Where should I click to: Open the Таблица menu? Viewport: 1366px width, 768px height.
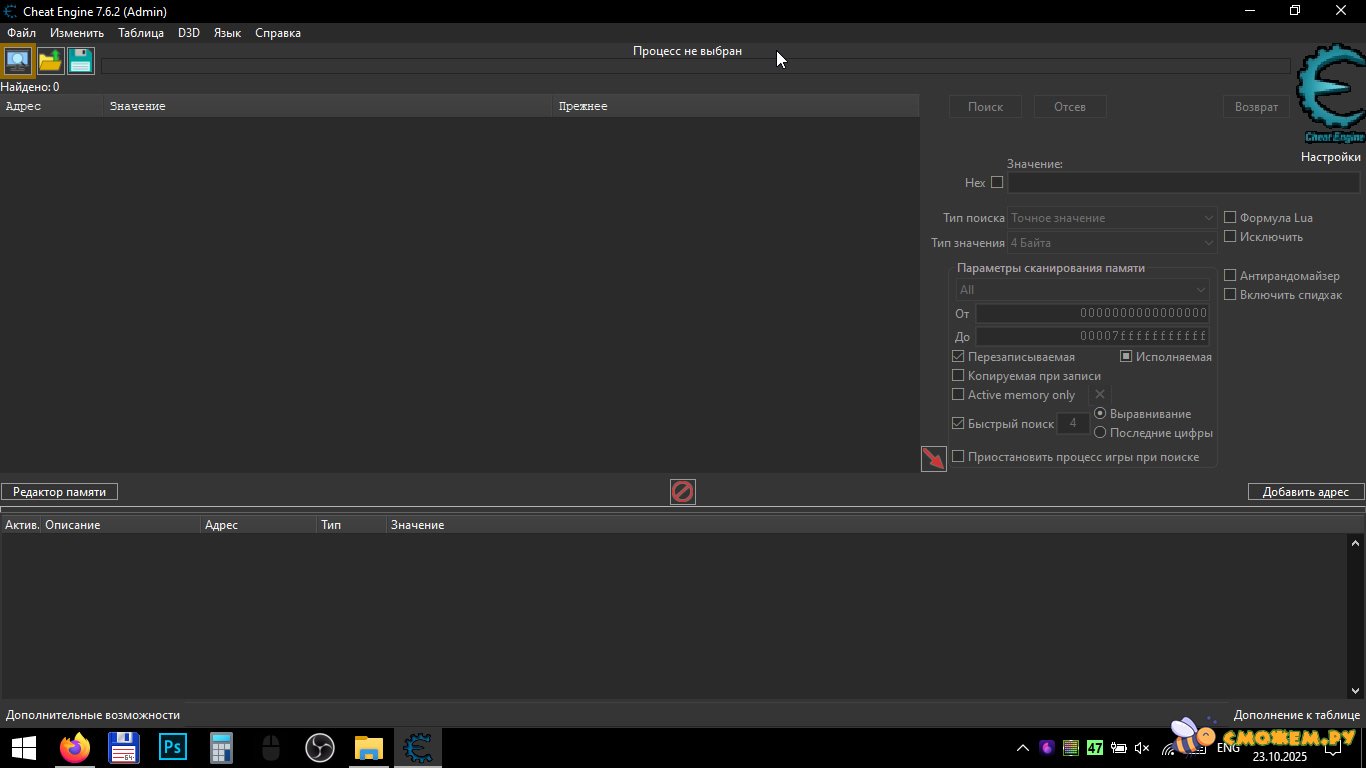(141, 33)
